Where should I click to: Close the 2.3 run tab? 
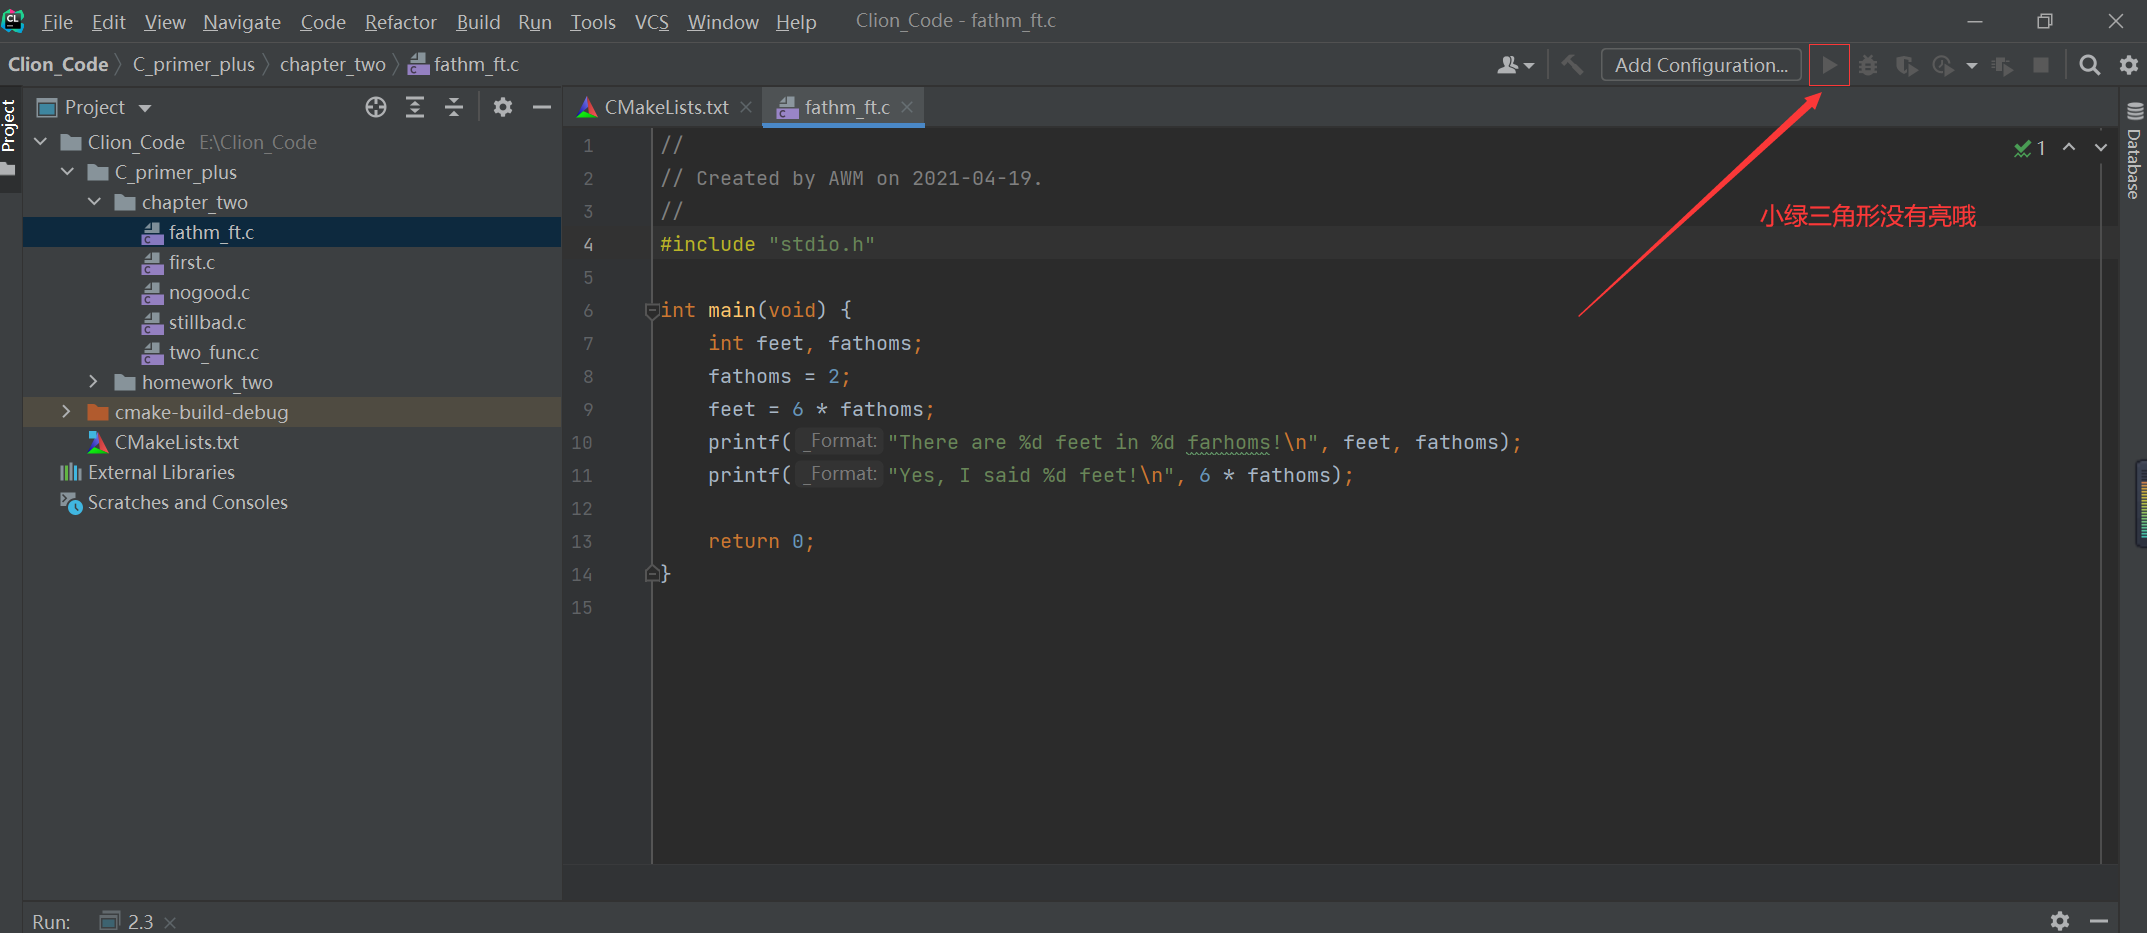point(170,922)
